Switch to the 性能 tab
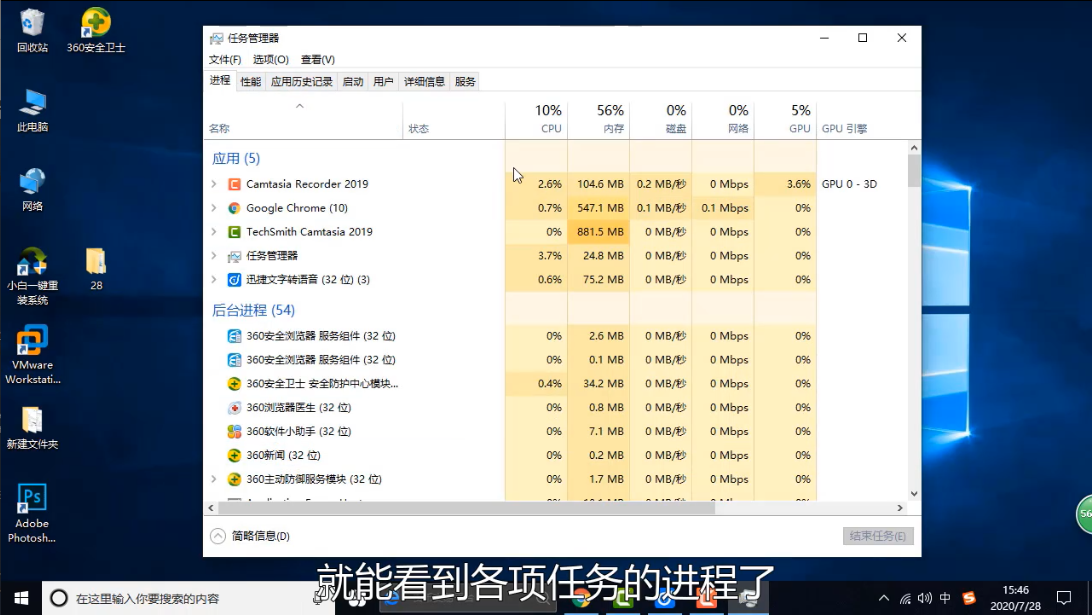 pos(250,82)
